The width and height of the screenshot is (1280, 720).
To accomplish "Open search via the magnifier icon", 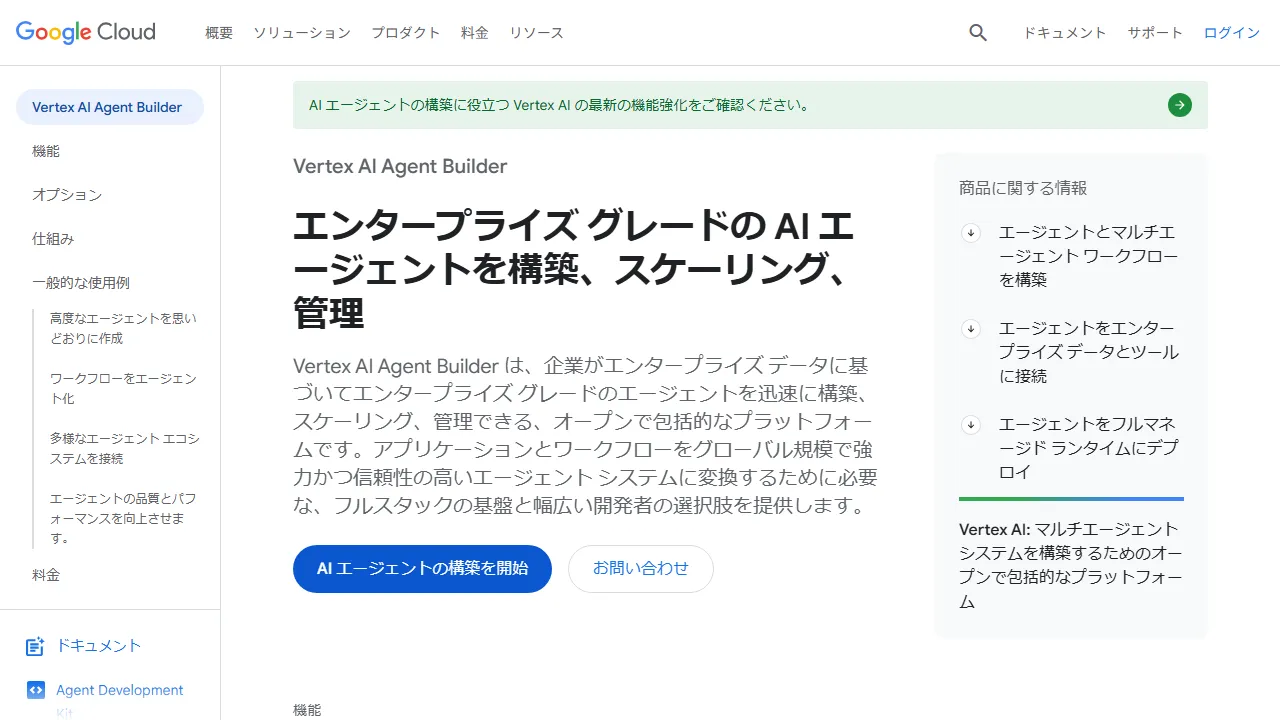I will (977, 32).
